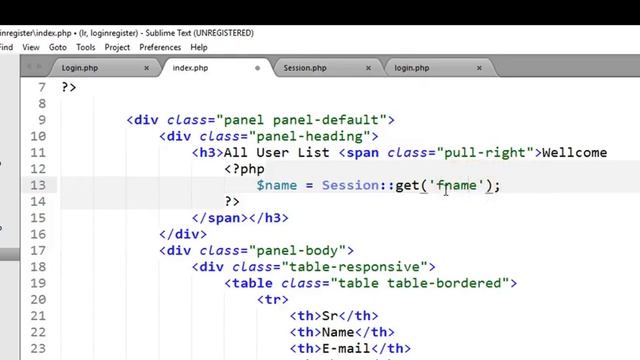Image resolution: width=640 pixels, height=360 pixels.
Task: Click on the $name variable
Action: click(x=277, y=185)
